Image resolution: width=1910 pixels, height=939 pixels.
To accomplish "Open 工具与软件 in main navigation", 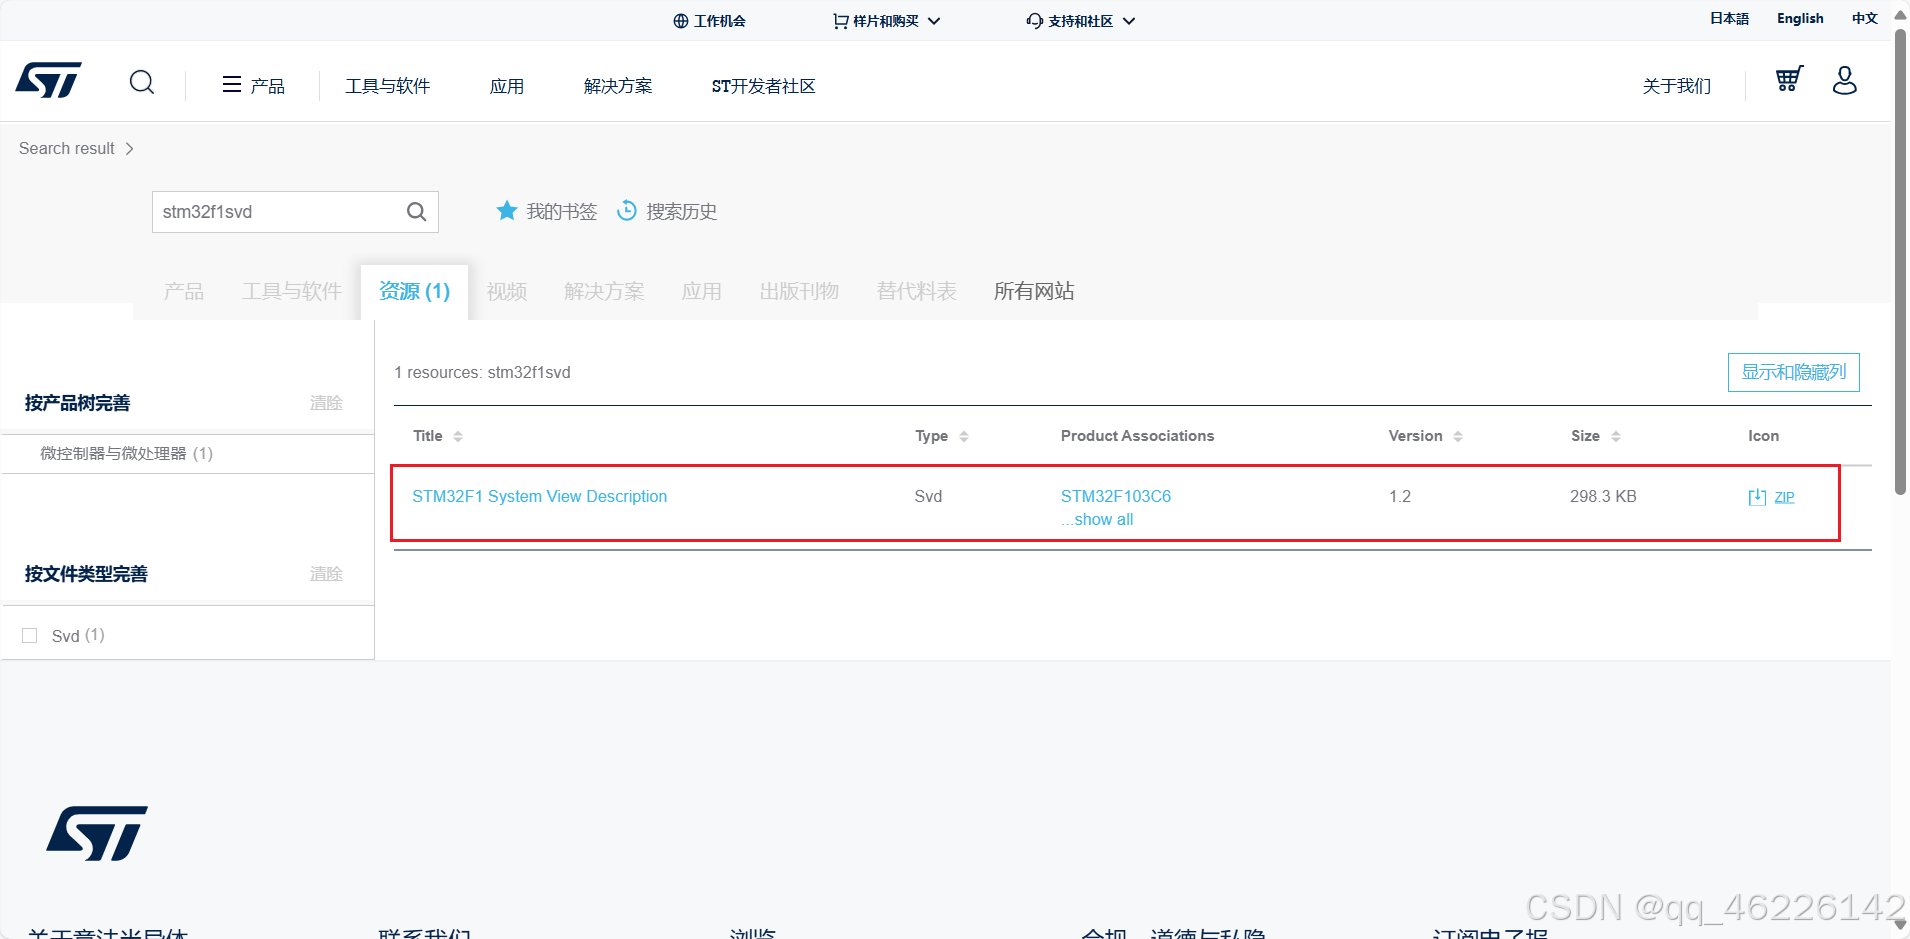I will pyautogui.click(x=388, y=86).
